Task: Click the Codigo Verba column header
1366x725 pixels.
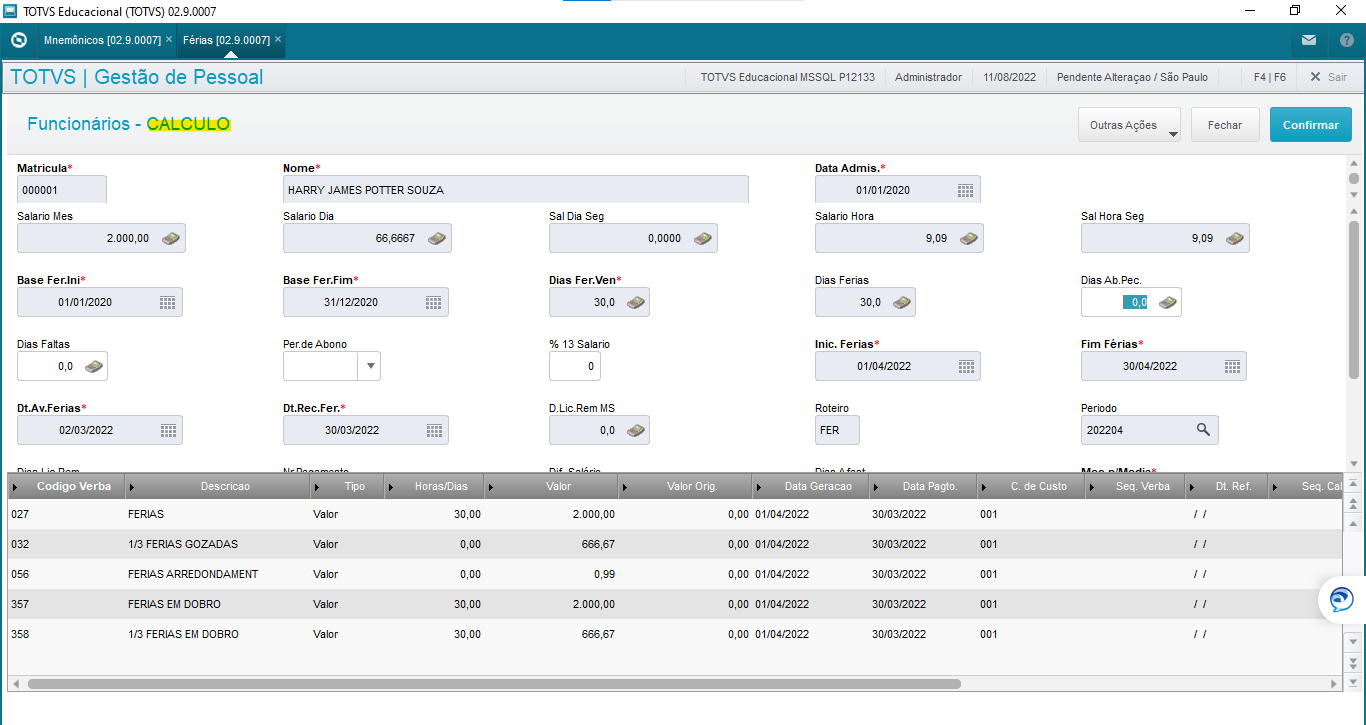Action: [x=67, y=486]
